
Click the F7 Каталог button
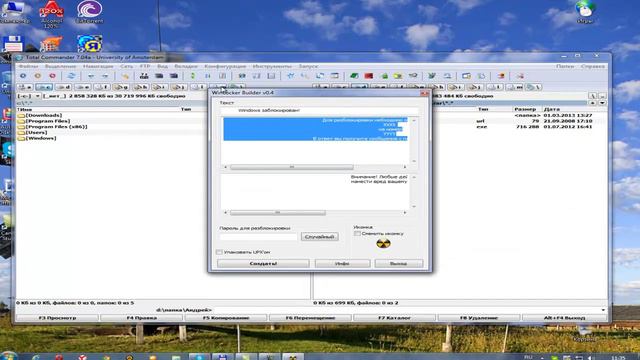[395, 318]
